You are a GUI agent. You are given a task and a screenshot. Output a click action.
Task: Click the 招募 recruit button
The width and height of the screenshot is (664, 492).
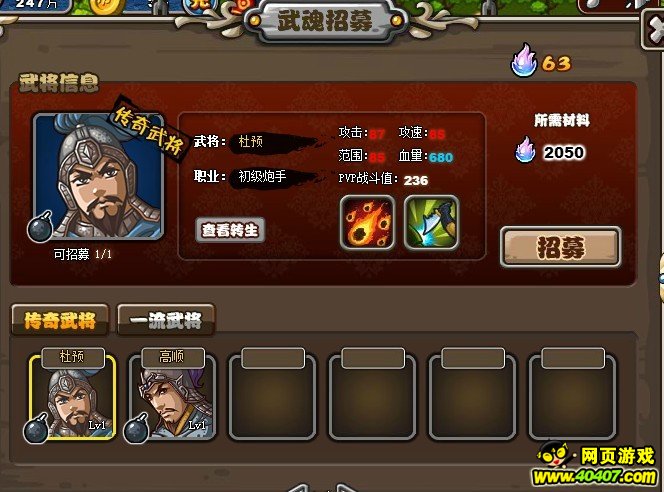click(x=561, y=247)
